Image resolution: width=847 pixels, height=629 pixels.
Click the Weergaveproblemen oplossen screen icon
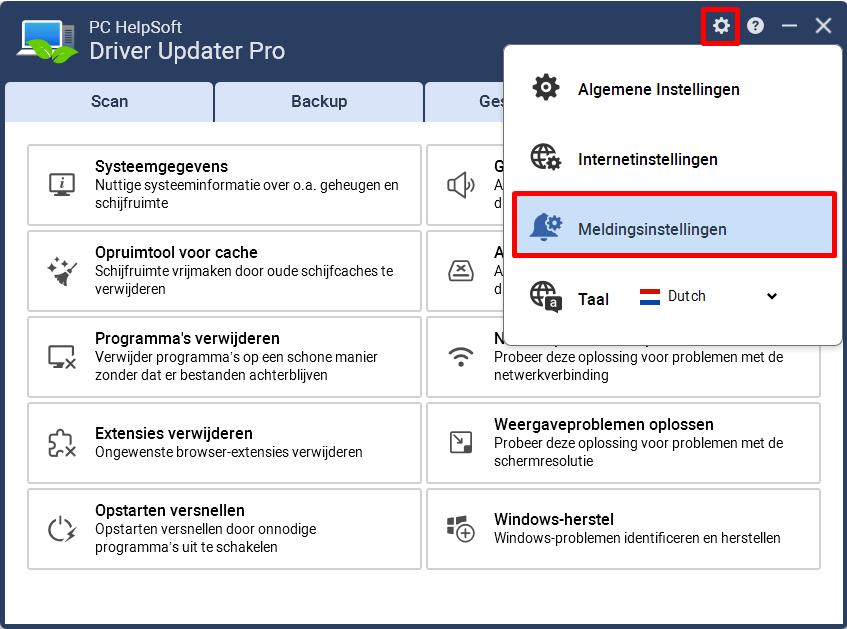461,443
